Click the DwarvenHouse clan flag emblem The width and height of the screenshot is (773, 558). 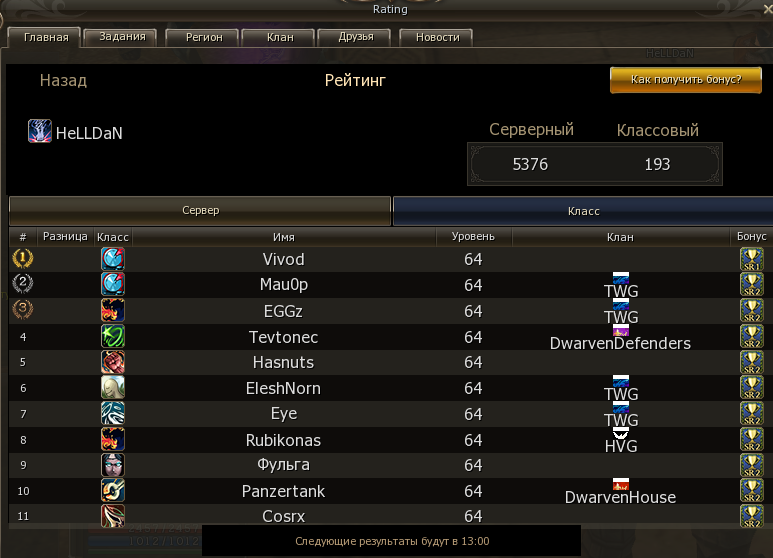[x=621, y=484]
